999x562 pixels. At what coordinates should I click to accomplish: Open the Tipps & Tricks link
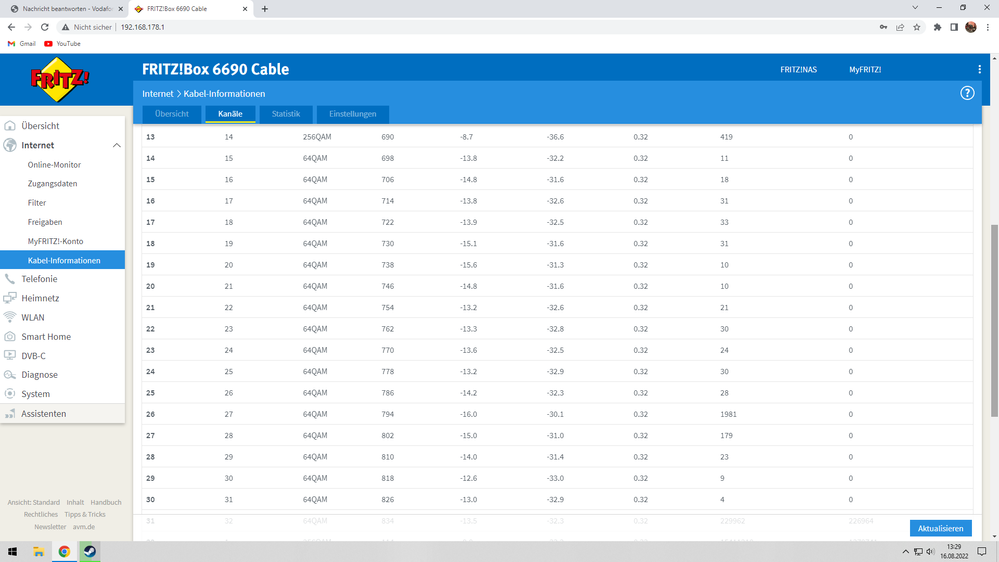tap(85, 514)
